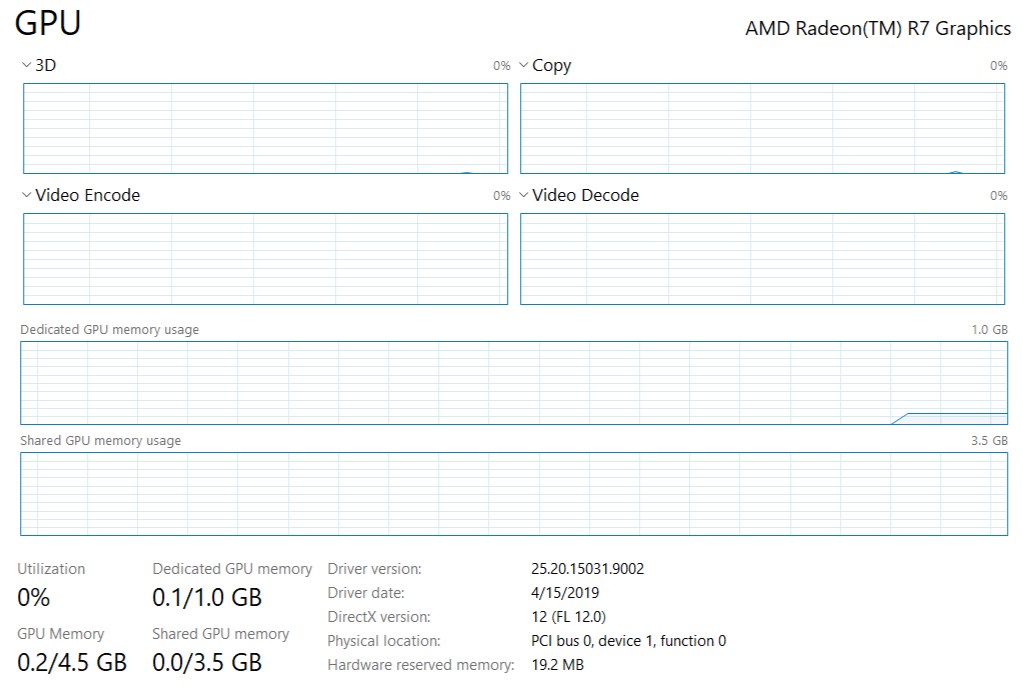Click the PCI bus 0, device 1 value
Image resolution: width=1022 pixels, height=699 pixels.
pos(628,641)
